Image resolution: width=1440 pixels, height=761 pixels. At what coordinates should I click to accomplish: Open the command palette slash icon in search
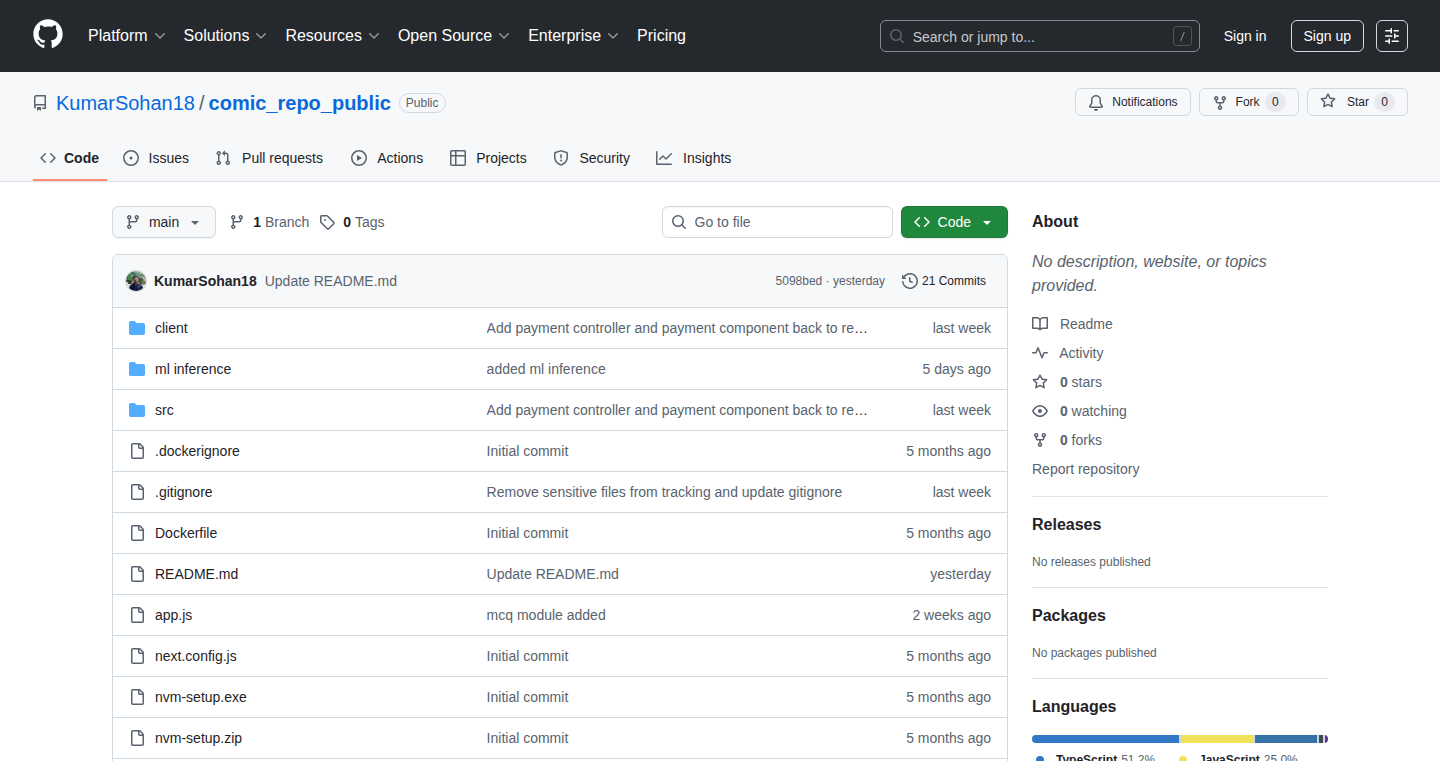[x=1183, y=36]
